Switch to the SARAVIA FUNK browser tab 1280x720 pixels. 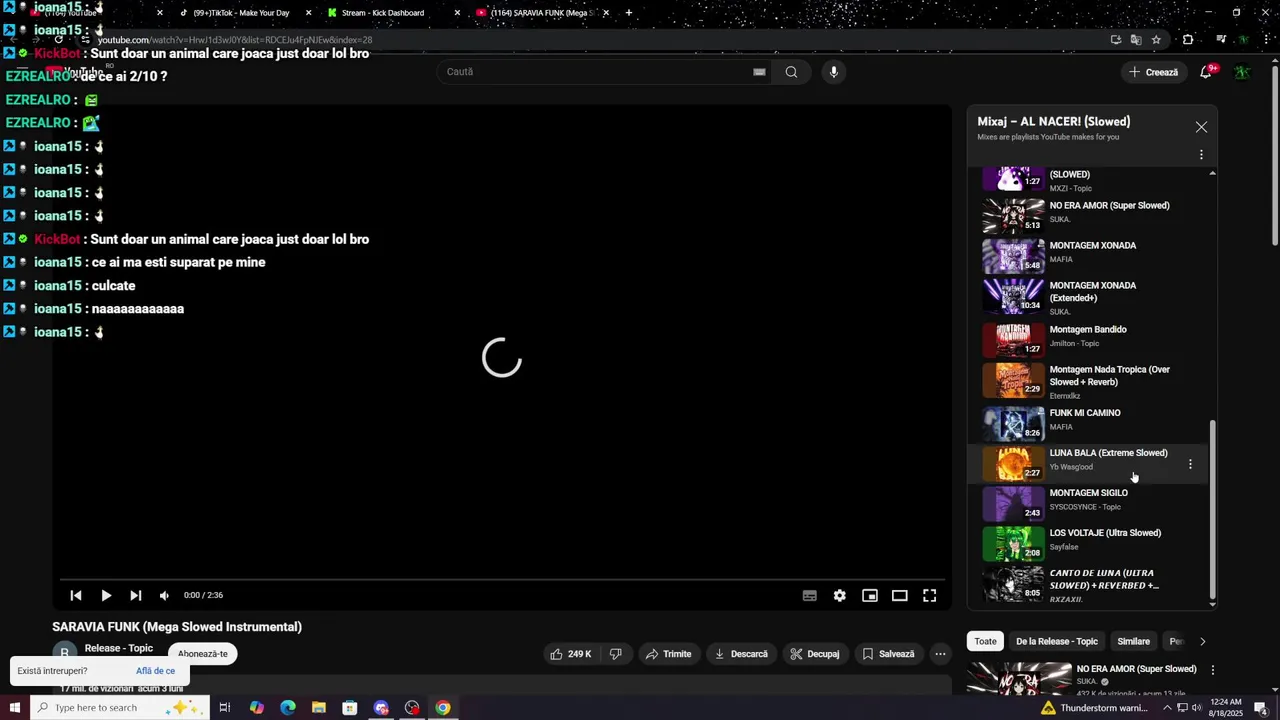[x=540, y=13]
